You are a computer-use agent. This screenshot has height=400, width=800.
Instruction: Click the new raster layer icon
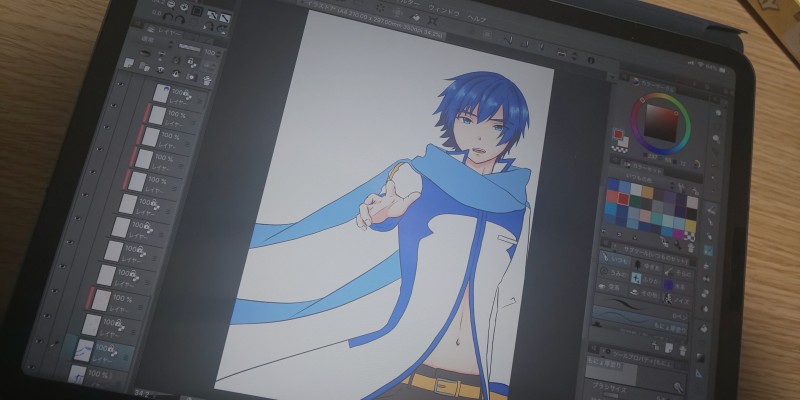[x=129, y=62]
